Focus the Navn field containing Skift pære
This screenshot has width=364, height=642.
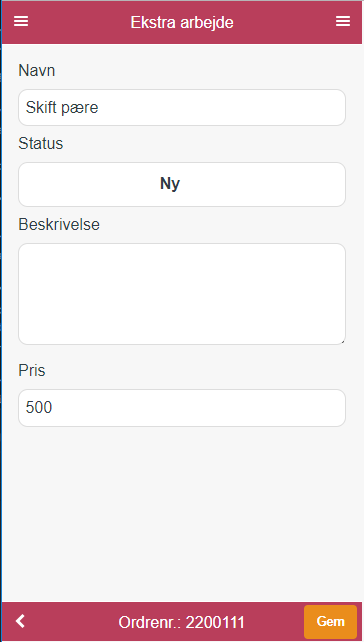[182, 108]
